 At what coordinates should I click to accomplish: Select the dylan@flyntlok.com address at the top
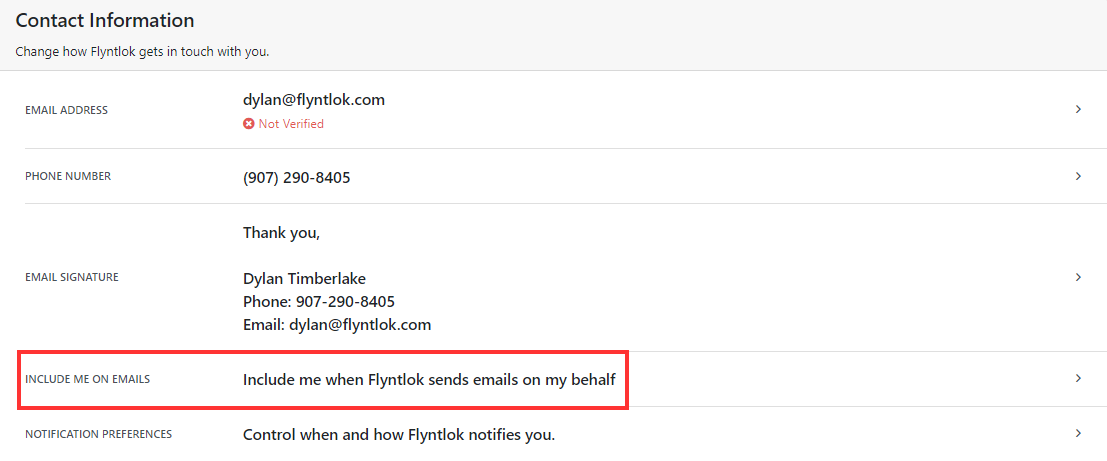tap(313, 100)
